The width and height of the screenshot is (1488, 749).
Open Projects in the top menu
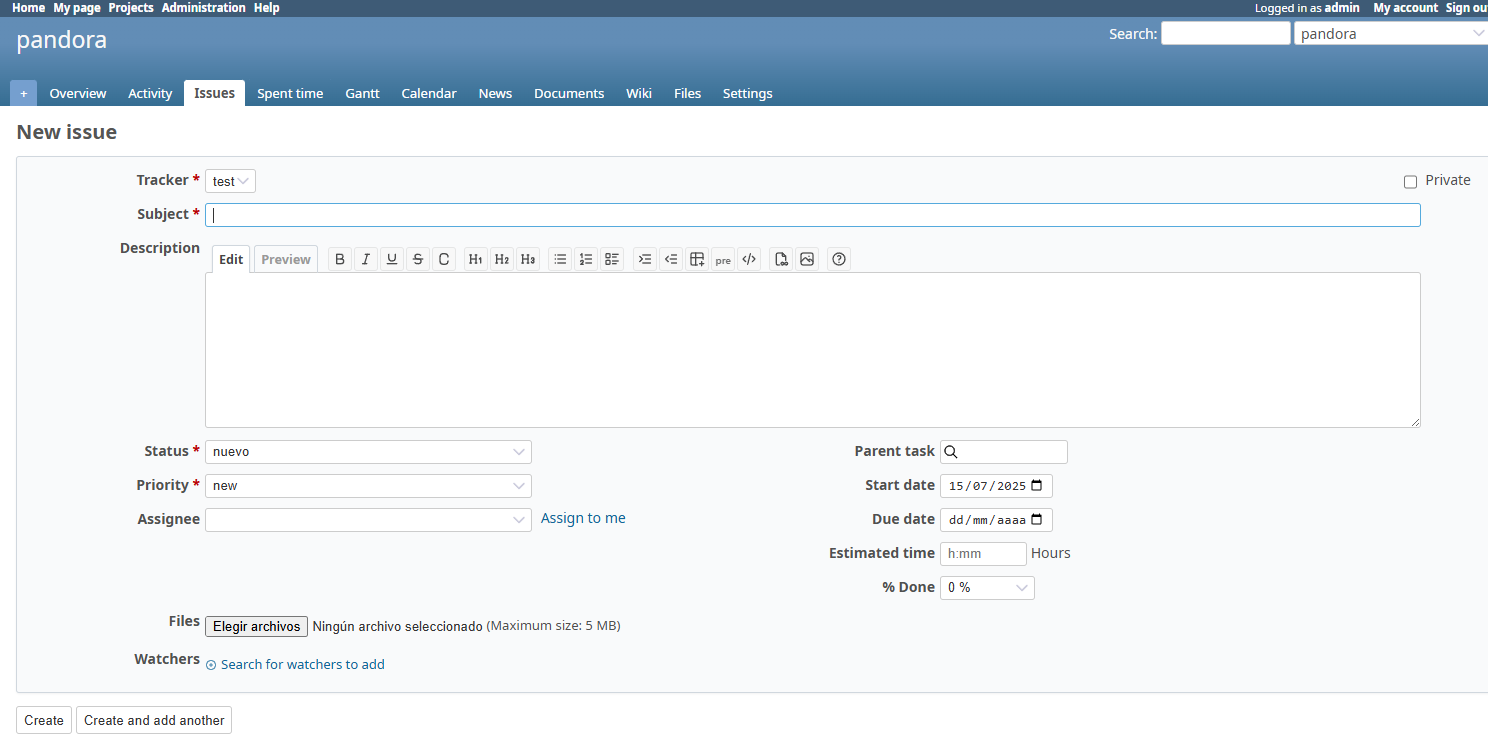[x=131, y=7]
